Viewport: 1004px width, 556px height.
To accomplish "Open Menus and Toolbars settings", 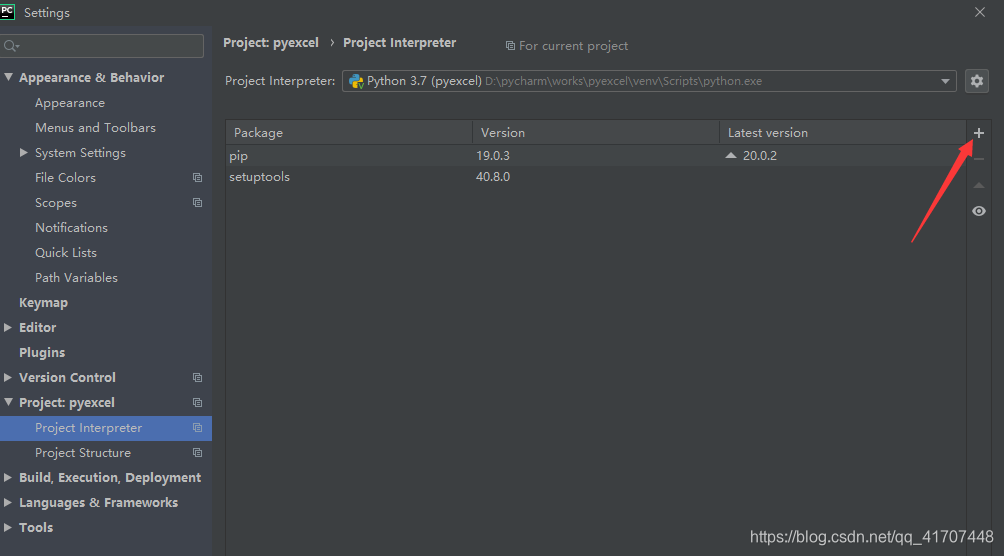I will (x=95, y=127).
